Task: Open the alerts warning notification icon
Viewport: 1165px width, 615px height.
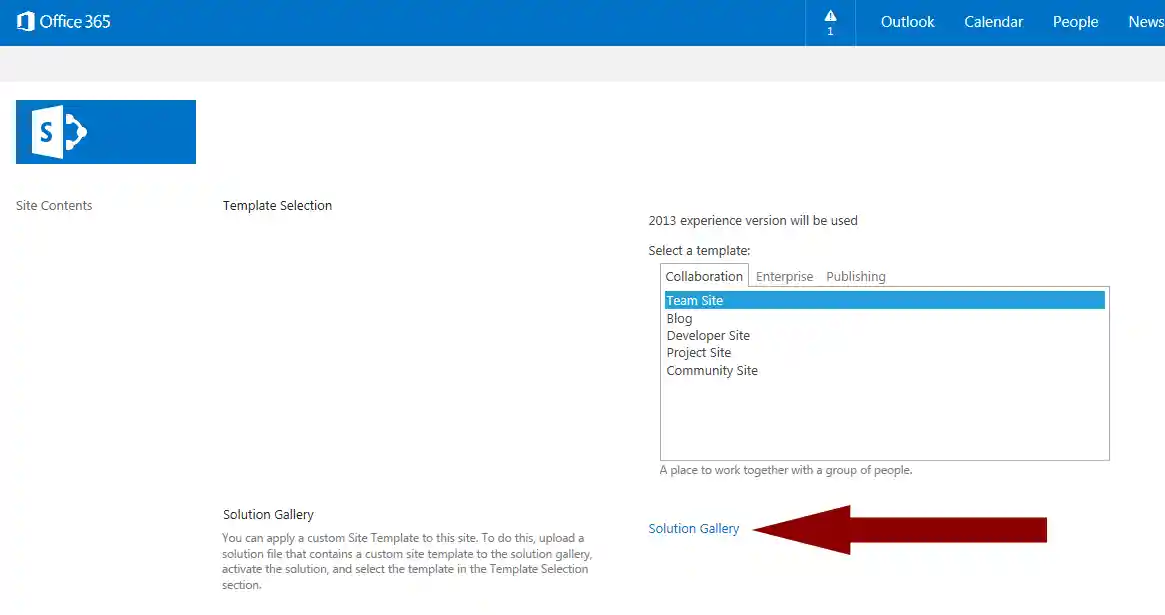Action: point(829,16)
